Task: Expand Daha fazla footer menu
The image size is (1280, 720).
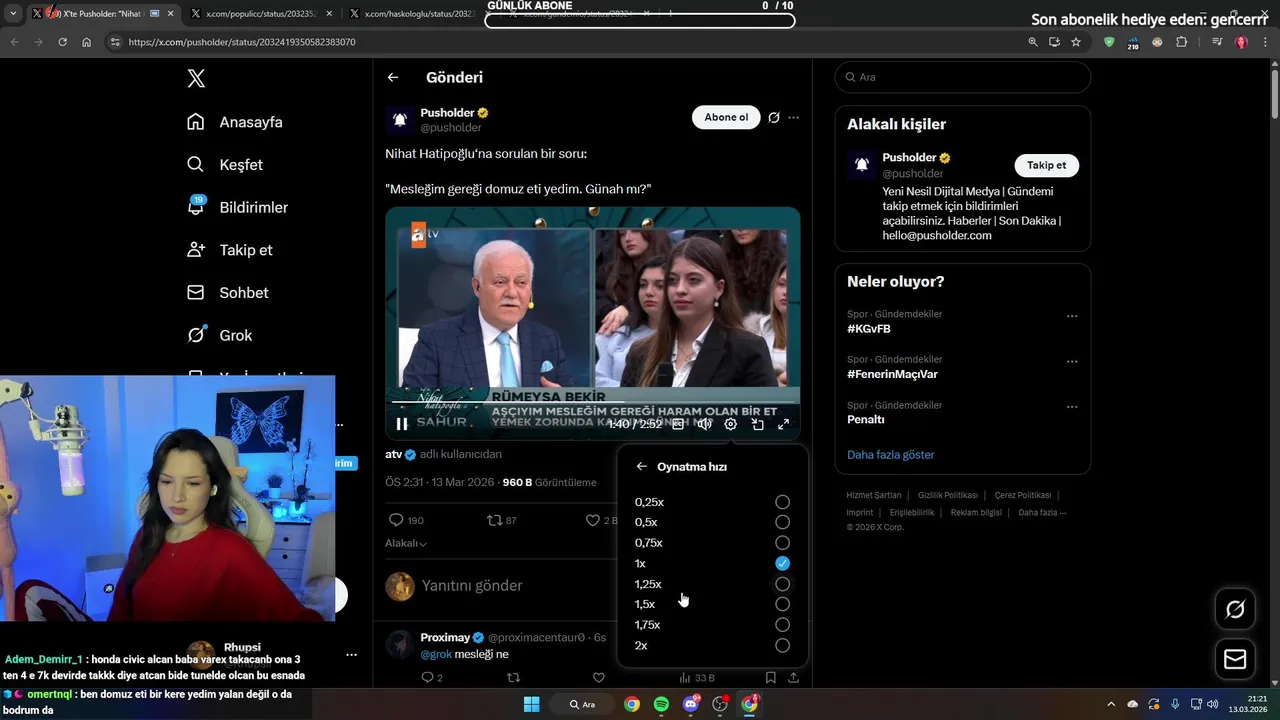Action: [1042, 513]
